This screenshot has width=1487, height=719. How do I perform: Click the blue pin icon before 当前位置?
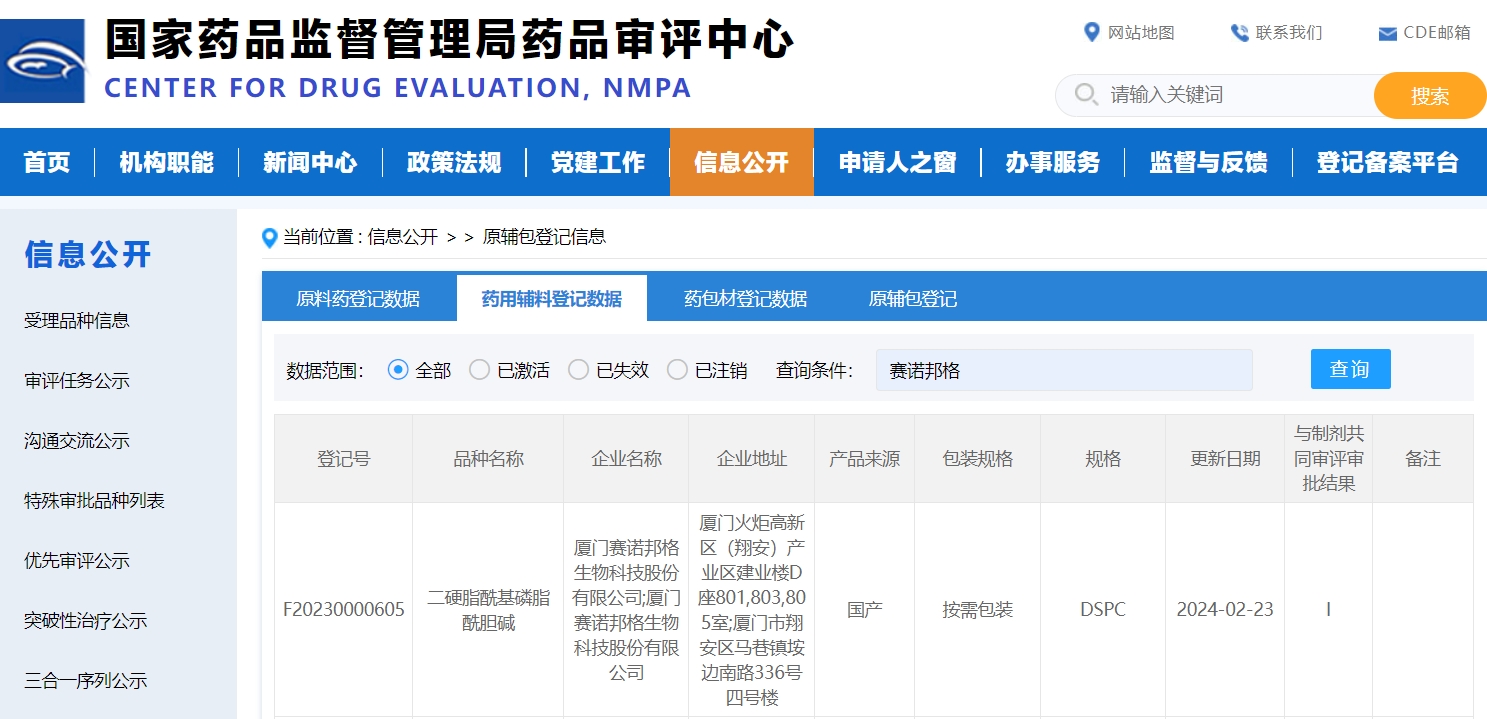pos(268,237)
